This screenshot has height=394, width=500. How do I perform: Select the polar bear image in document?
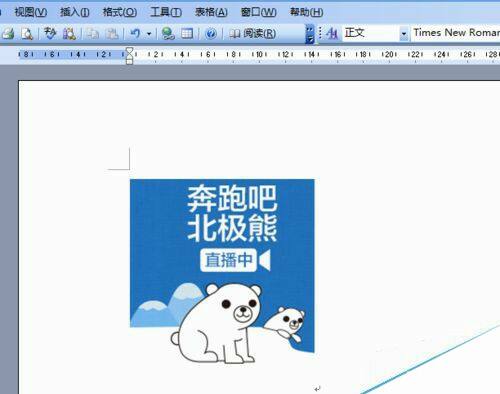click(222, 271)
